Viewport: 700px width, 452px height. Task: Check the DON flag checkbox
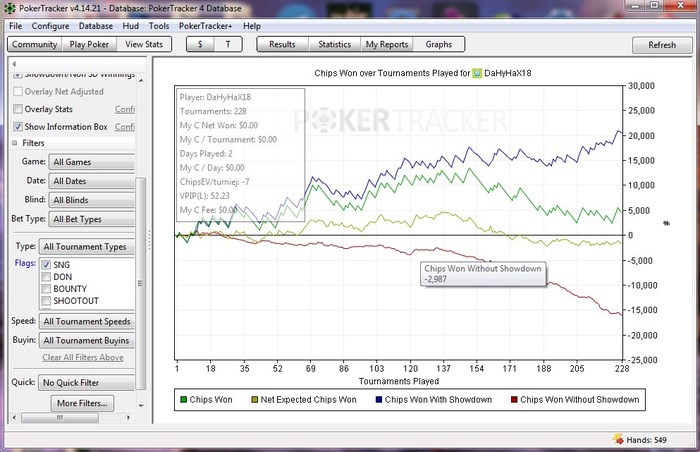point(46,277)
